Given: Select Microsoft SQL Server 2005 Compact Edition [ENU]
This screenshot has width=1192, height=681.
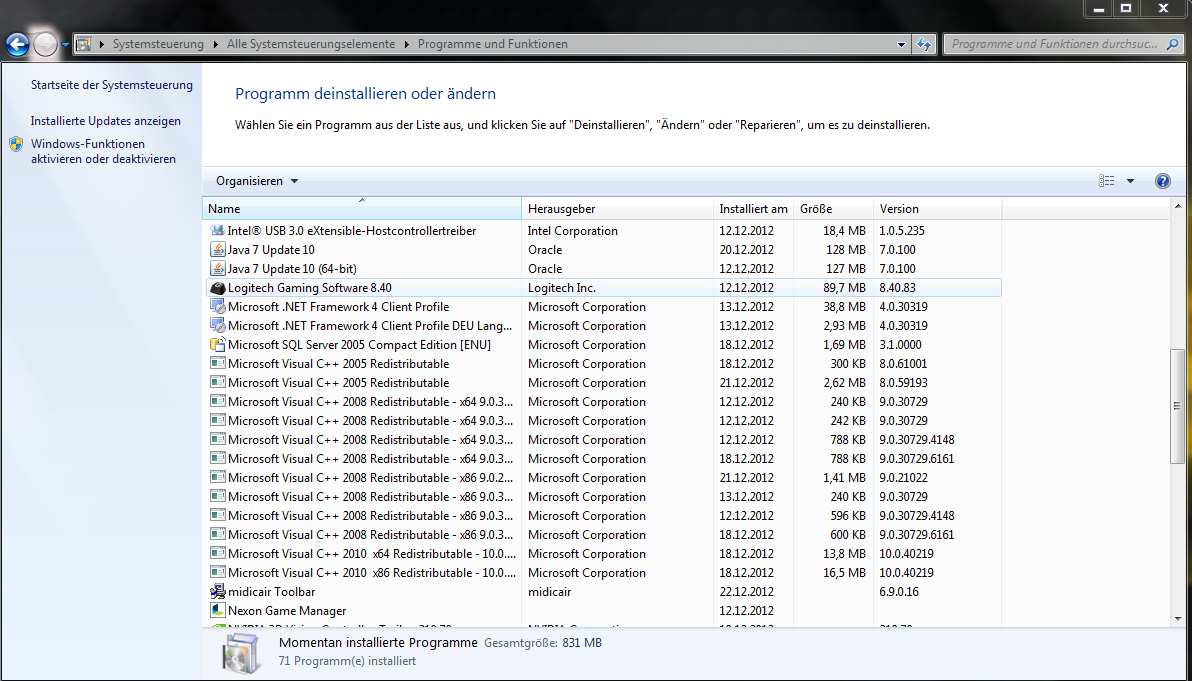Looking at the screenshot, I should pos(360,344).
